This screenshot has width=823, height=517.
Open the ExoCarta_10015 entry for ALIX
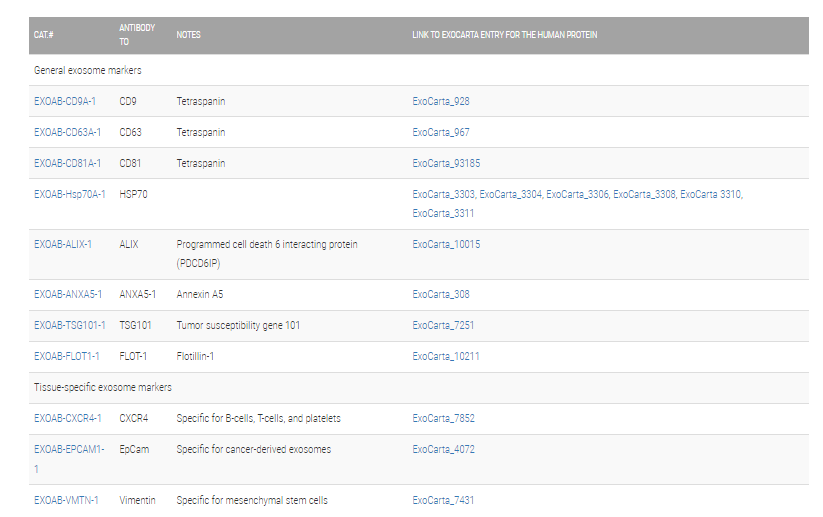tap(446, 244)
